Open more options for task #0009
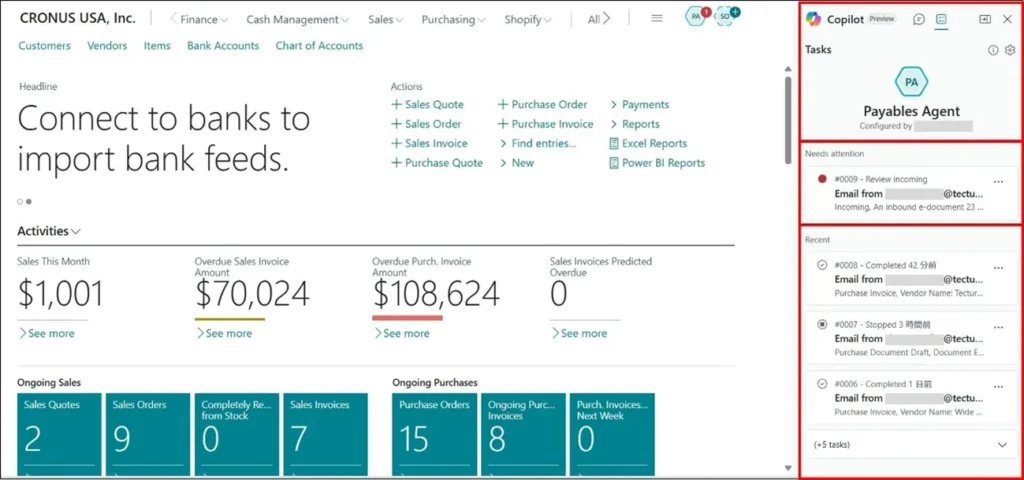Screen dimensions: 1024x480 998,182
